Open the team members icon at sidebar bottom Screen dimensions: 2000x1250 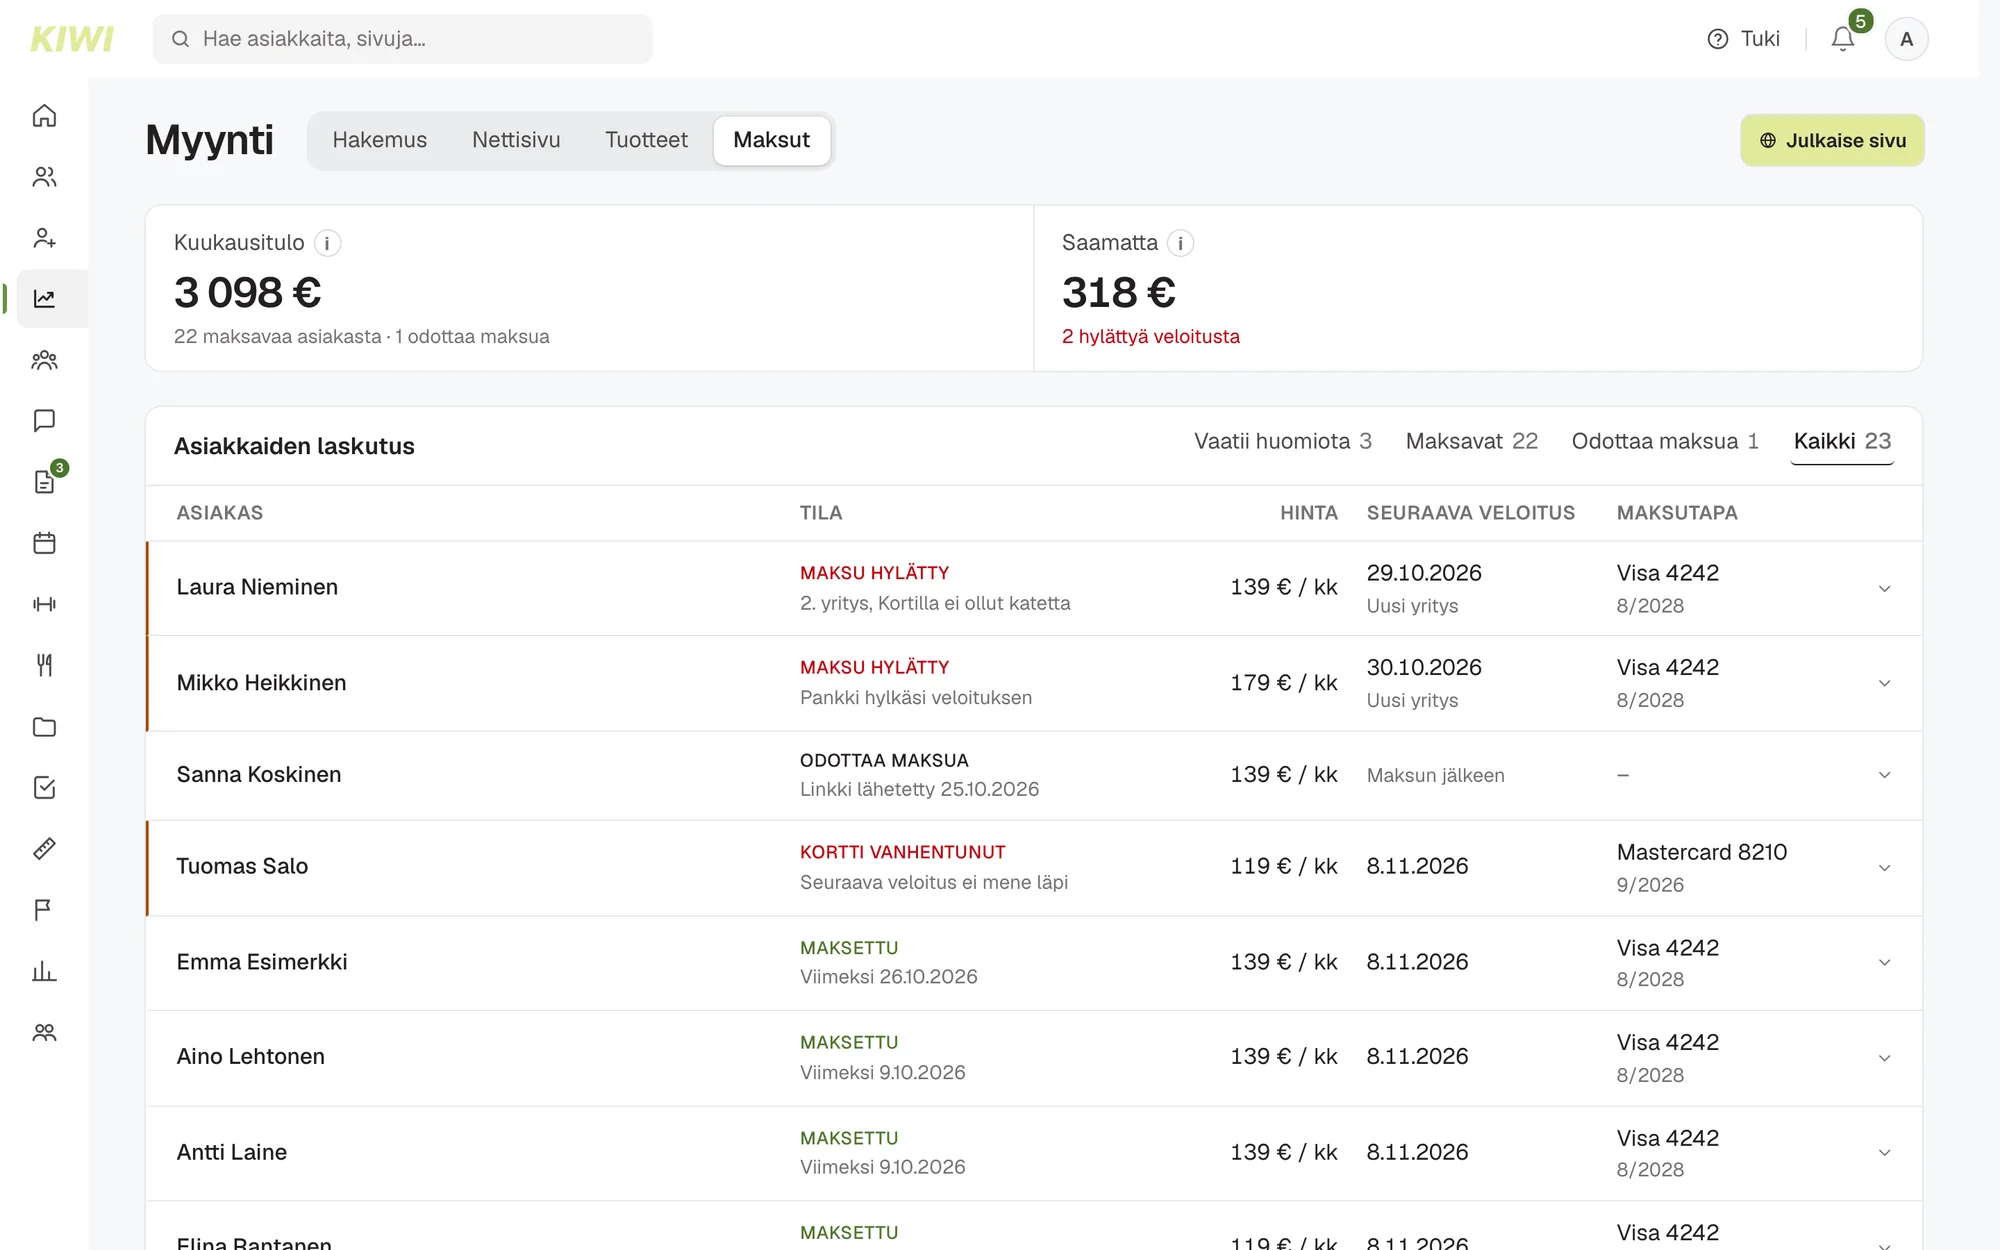44,1032
